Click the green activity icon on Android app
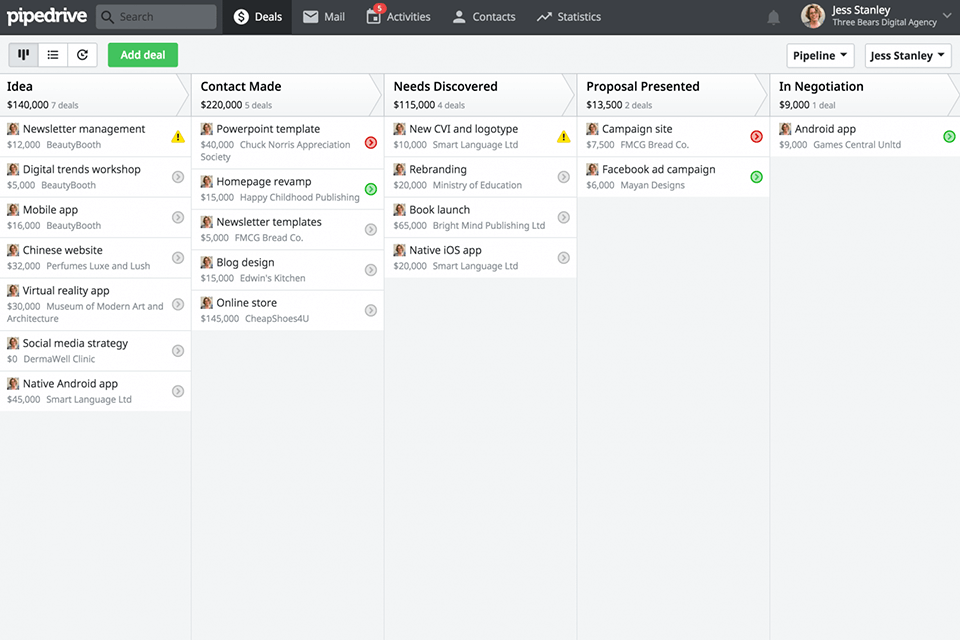 click(x=949, y=137)
